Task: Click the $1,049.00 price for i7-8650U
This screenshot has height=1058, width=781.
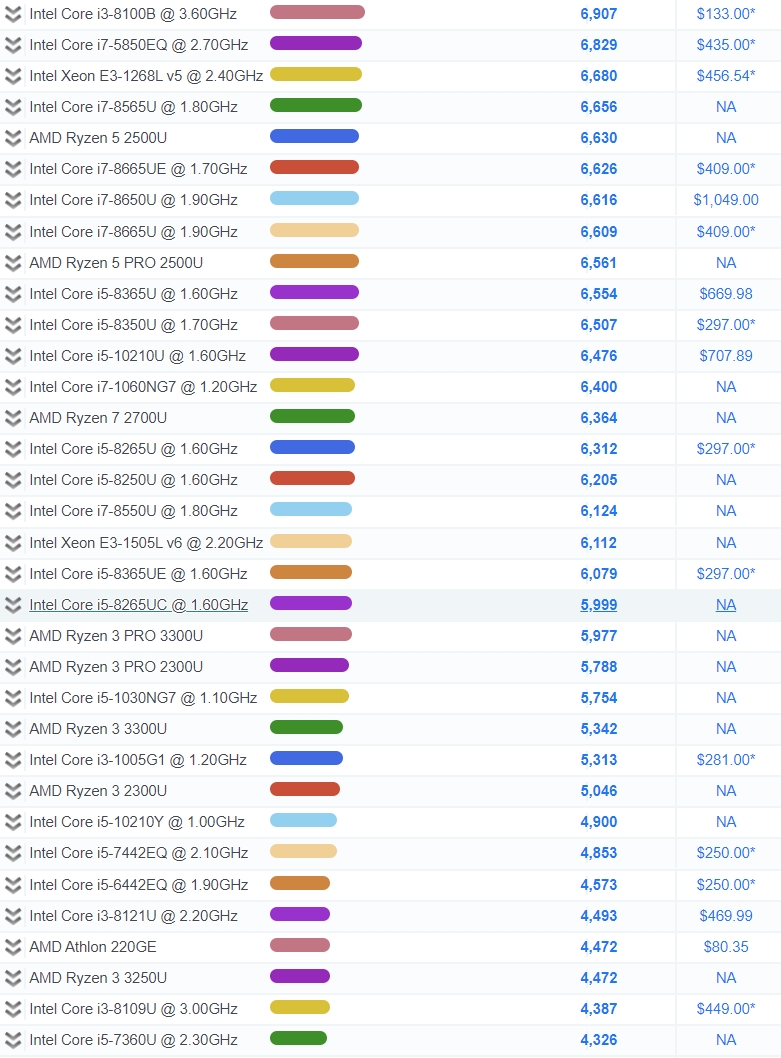Action: point(726,200)
